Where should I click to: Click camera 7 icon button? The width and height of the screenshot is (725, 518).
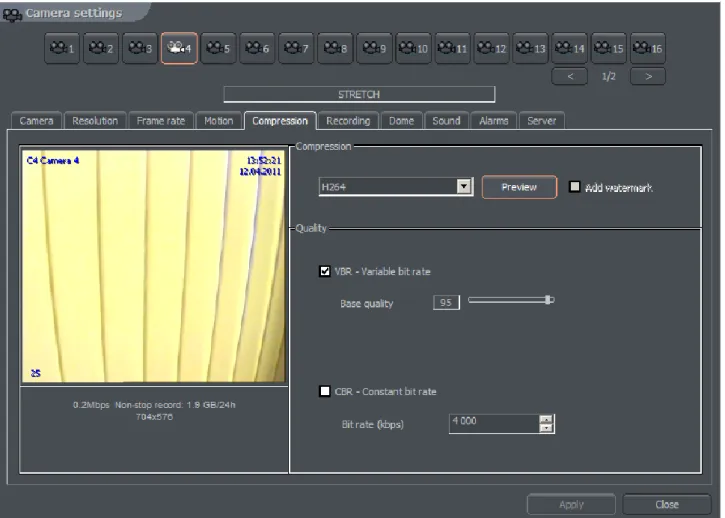296,48
